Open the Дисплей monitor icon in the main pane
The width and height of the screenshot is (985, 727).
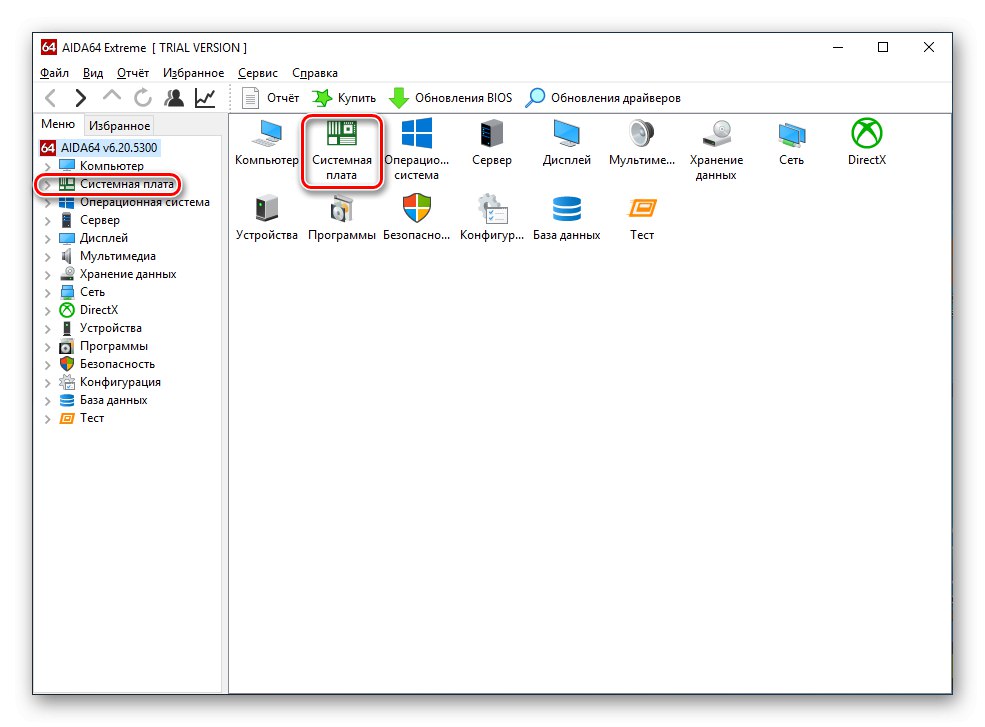pyautogui.click(x=567, y=134)
